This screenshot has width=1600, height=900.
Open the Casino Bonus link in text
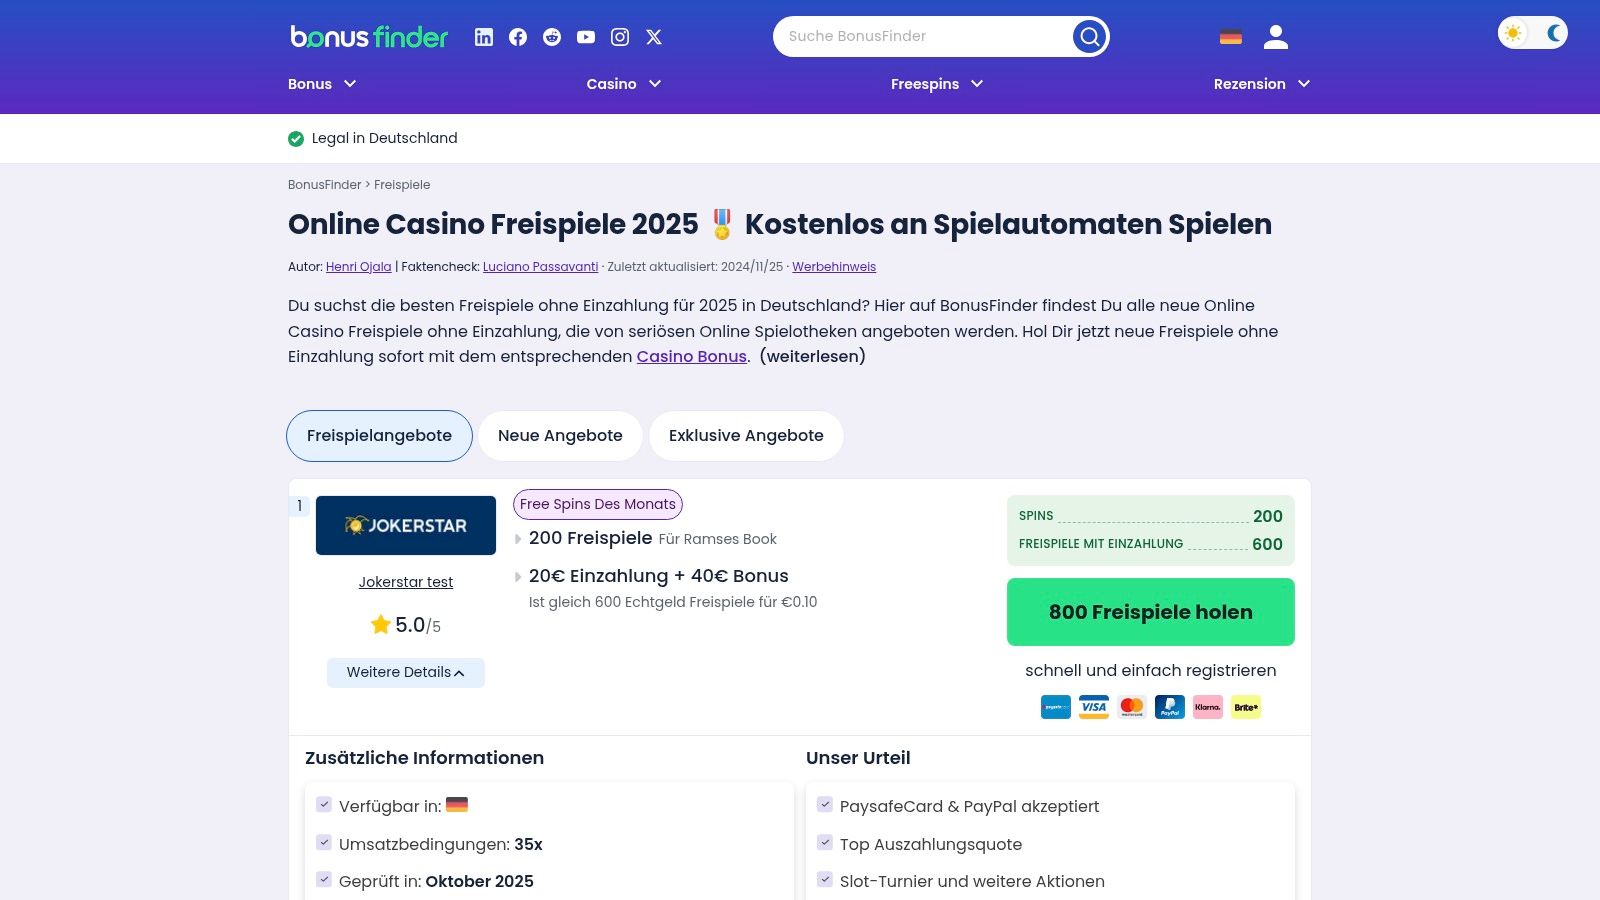click(x=691, y=356)
